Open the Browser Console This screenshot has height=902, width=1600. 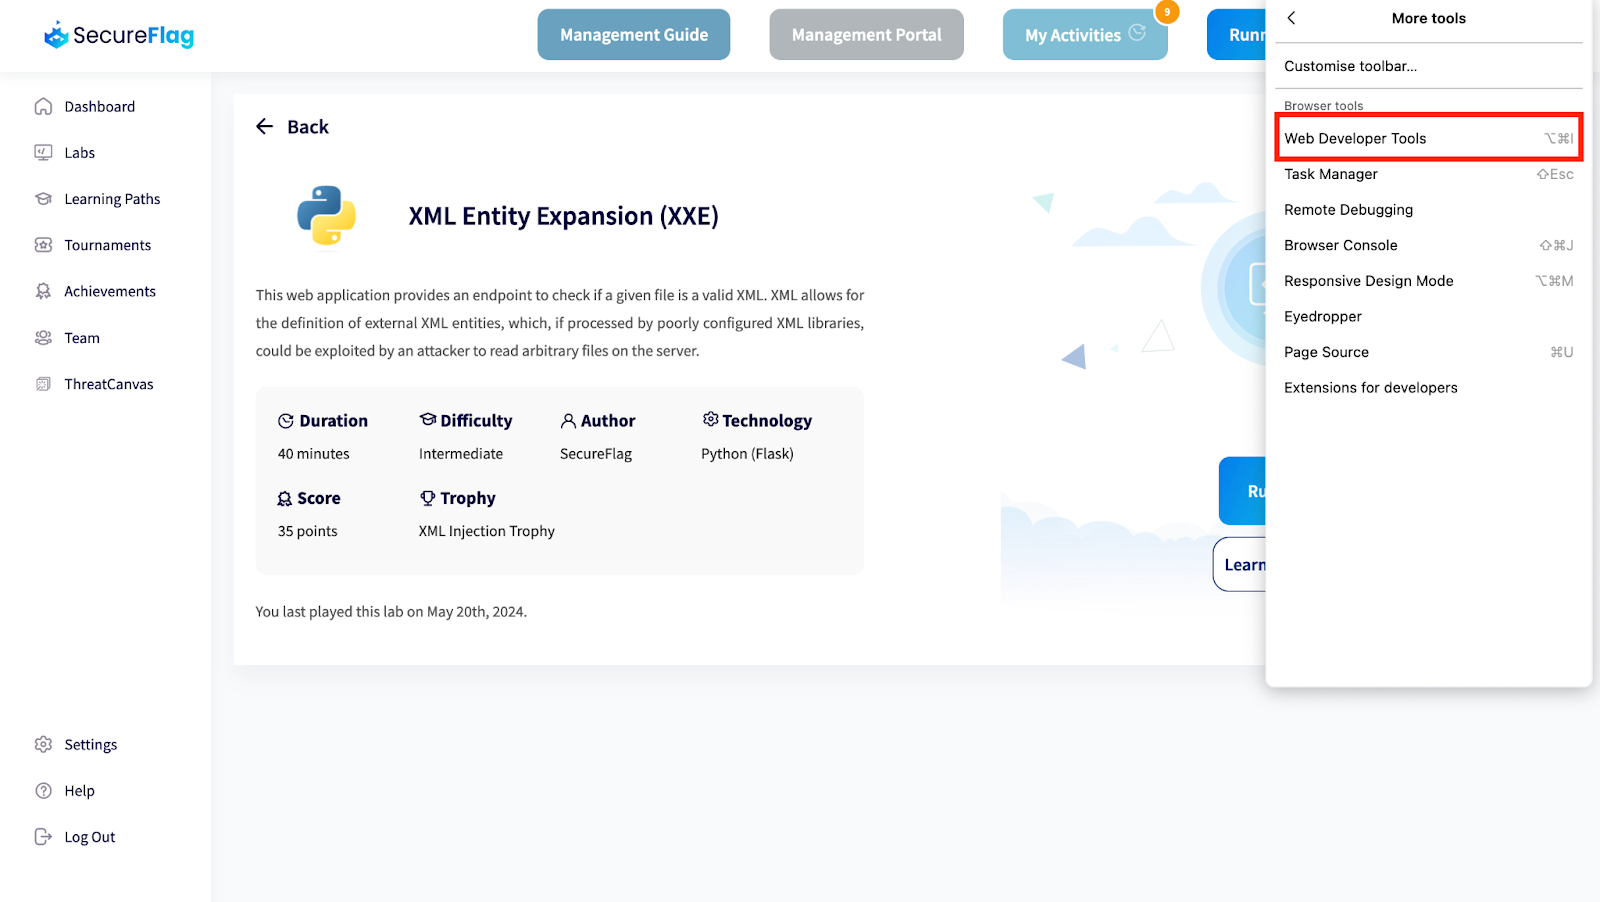click(1428, 245)
